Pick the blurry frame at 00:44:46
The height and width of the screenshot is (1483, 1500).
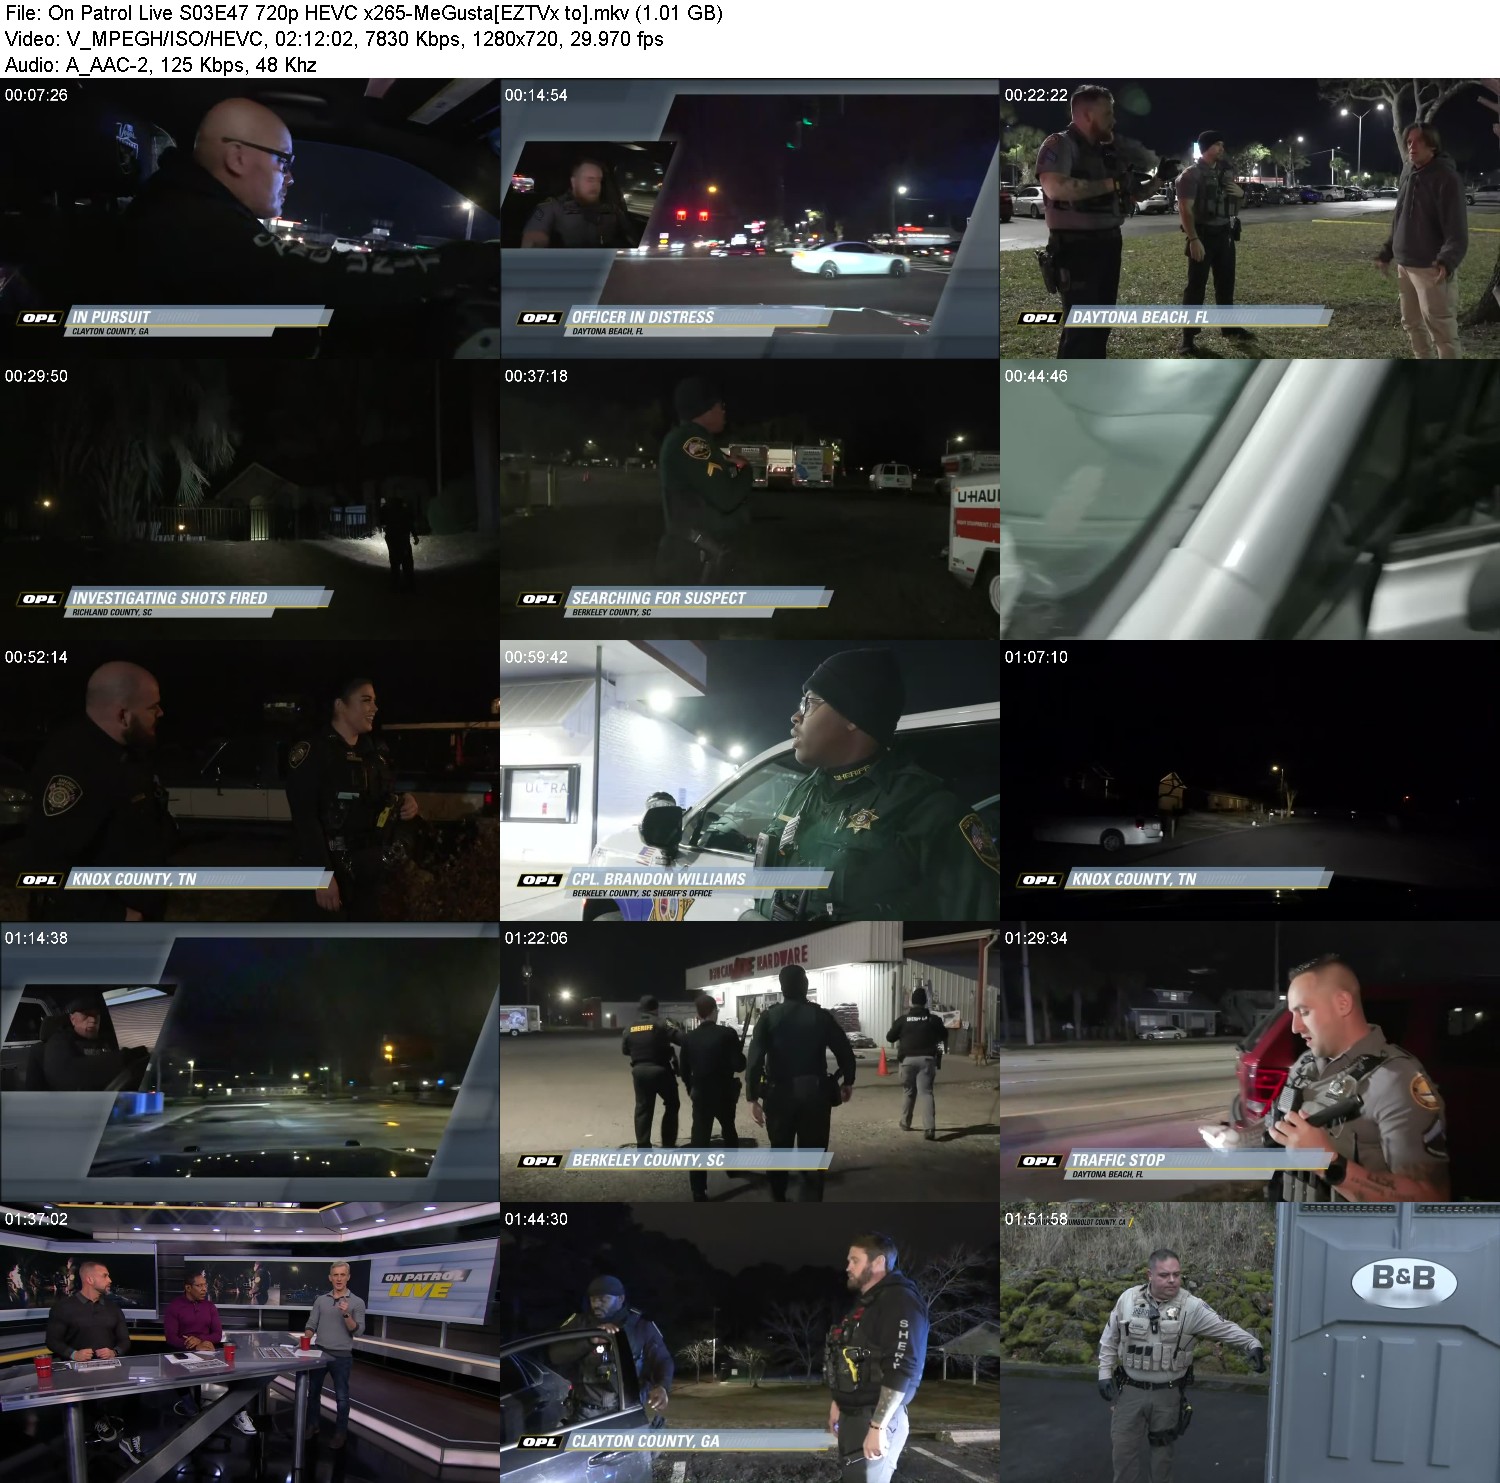point(1250,500)
